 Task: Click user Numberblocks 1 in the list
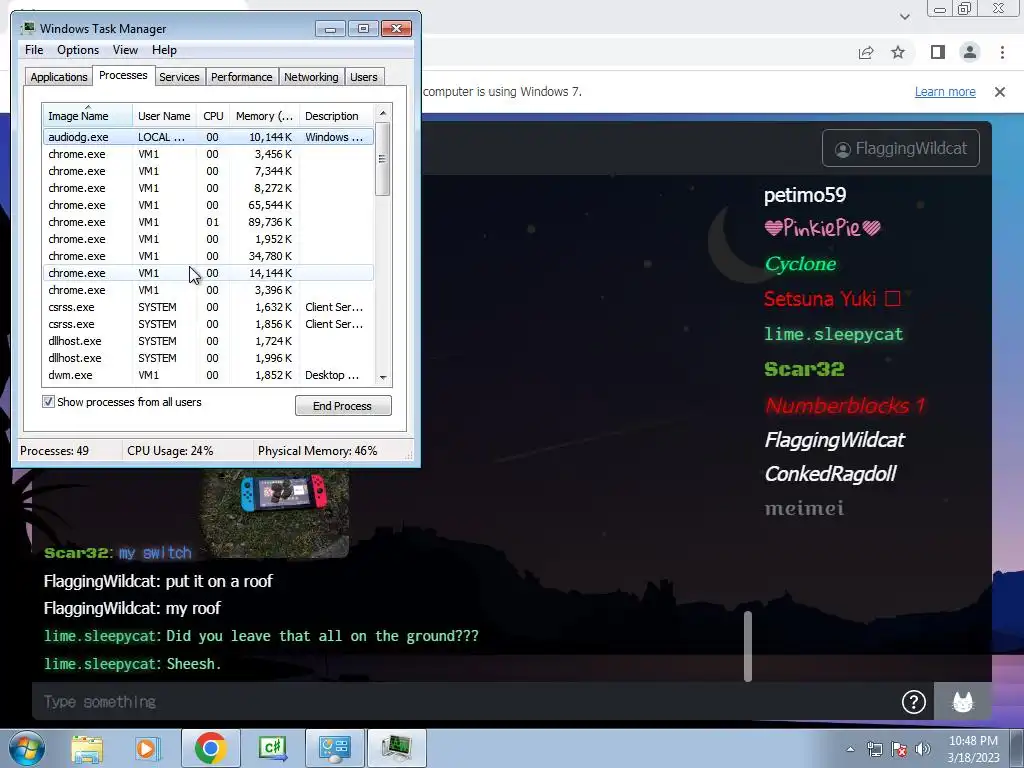click(845, 406)
